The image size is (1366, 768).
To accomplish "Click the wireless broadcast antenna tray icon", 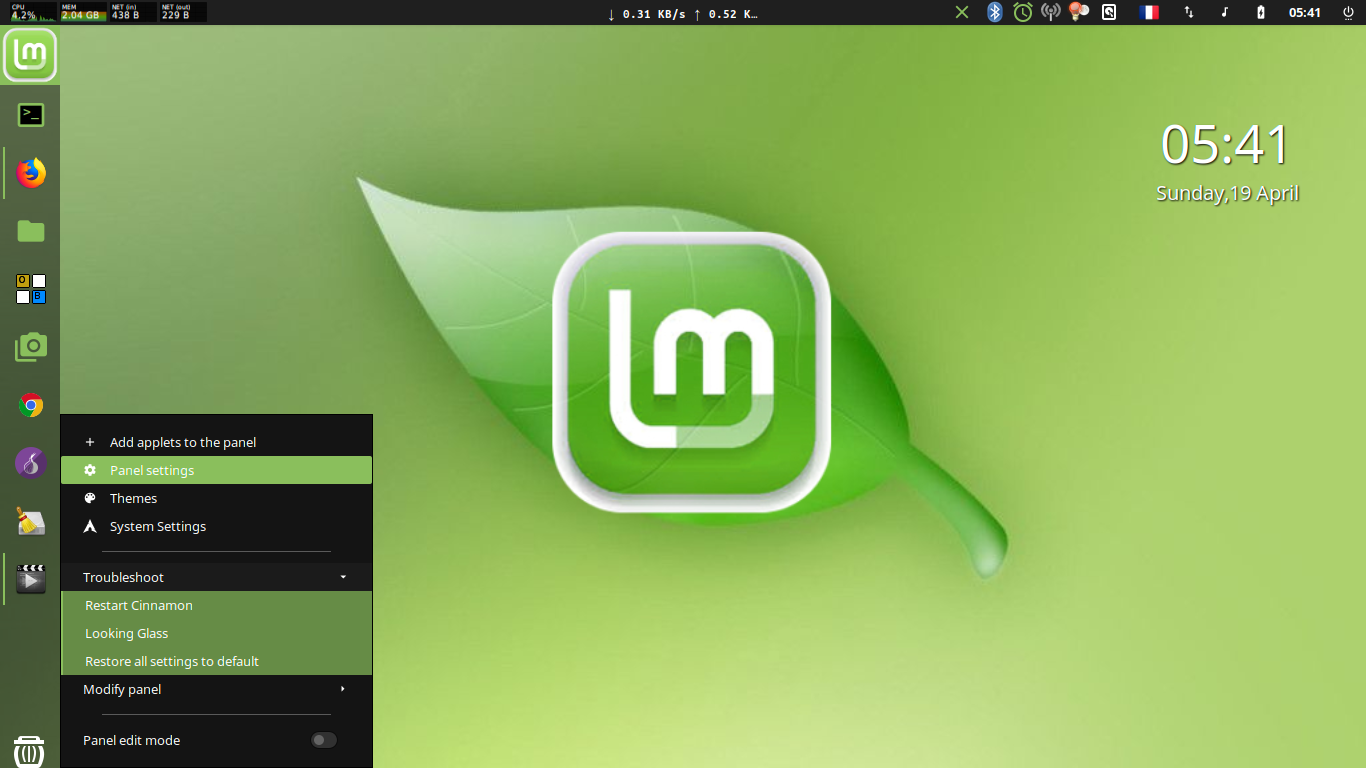I will coord(1050,12).
